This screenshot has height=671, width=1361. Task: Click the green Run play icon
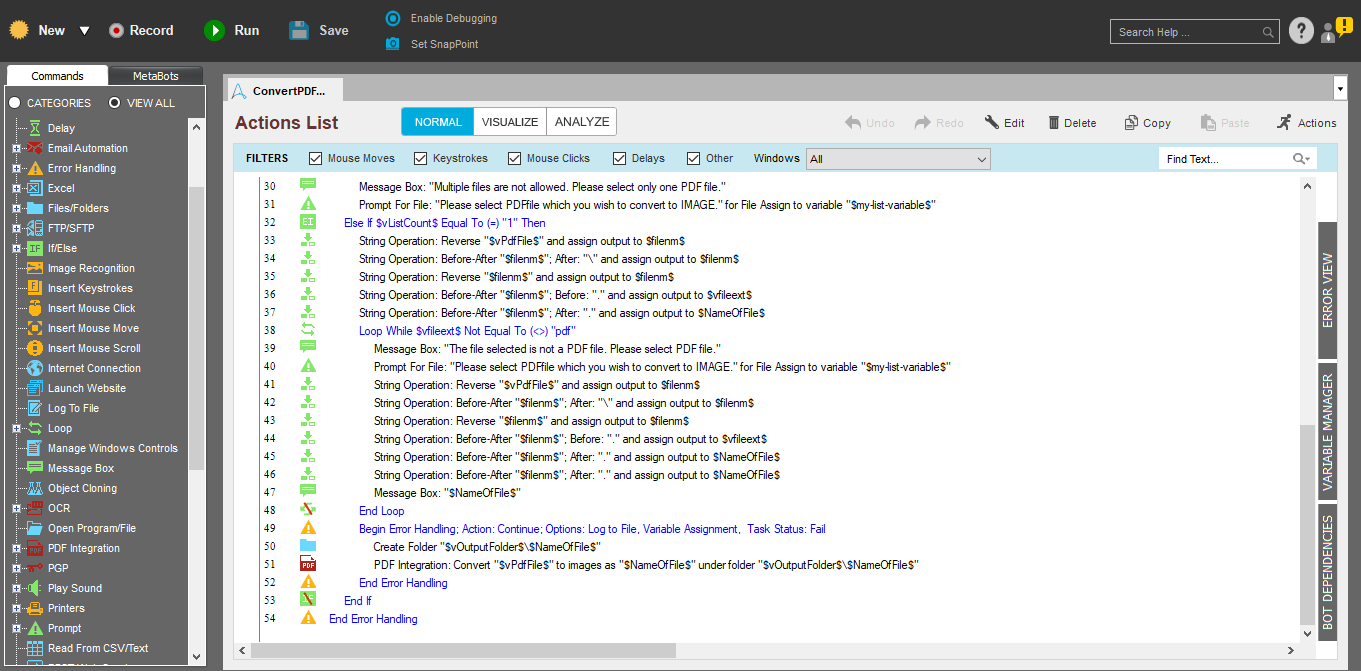pyautogui.click(x=214, y=31)
